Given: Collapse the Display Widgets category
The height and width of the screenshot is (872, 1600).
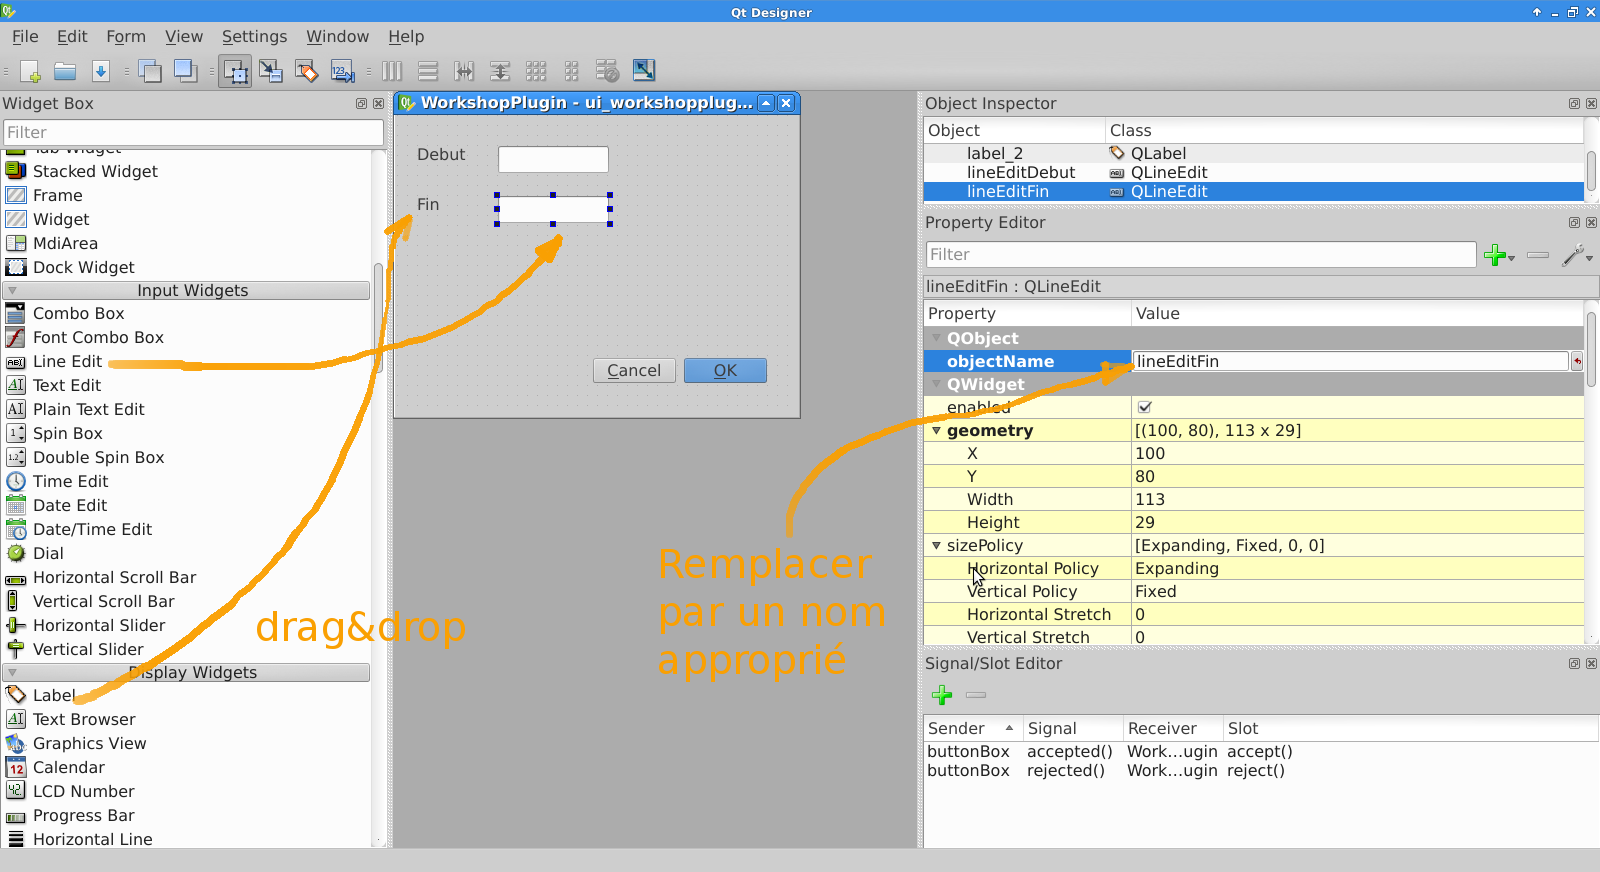Looking at the screenshot, I should (x=12, y=673).
